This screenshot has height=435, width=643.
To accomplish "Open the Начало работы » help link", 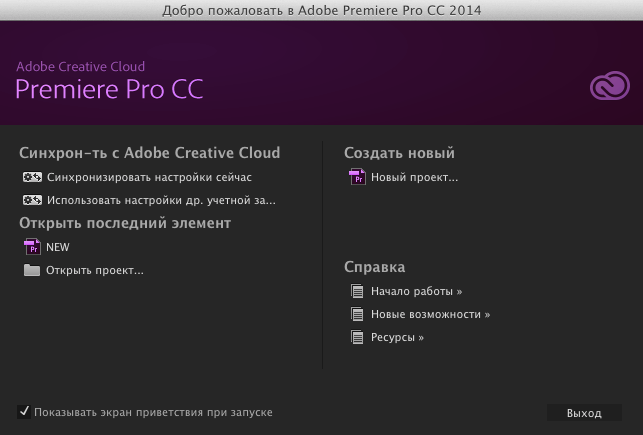I will point(417,291).
